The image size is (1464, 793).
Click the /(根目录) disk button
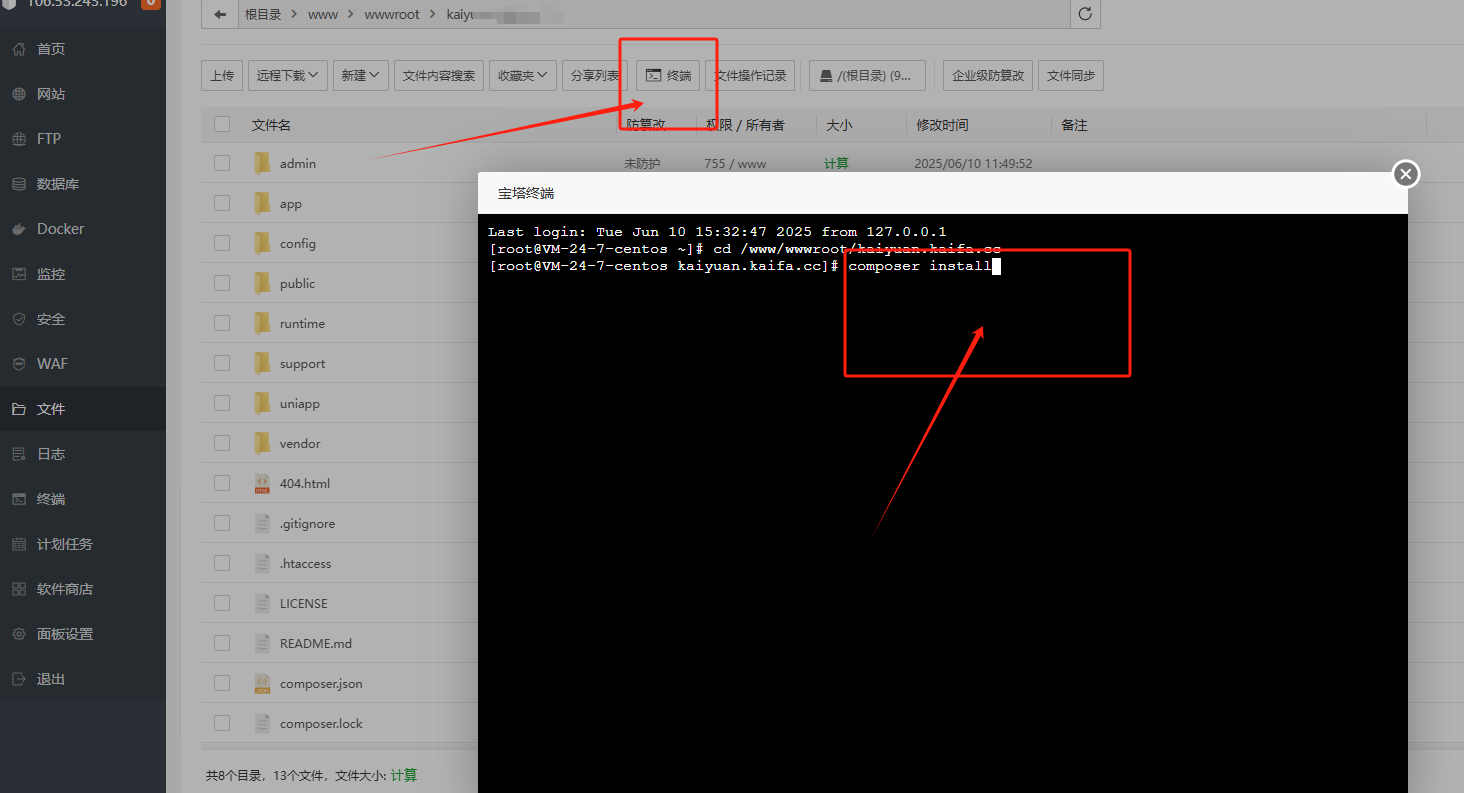tap(867, 75)
